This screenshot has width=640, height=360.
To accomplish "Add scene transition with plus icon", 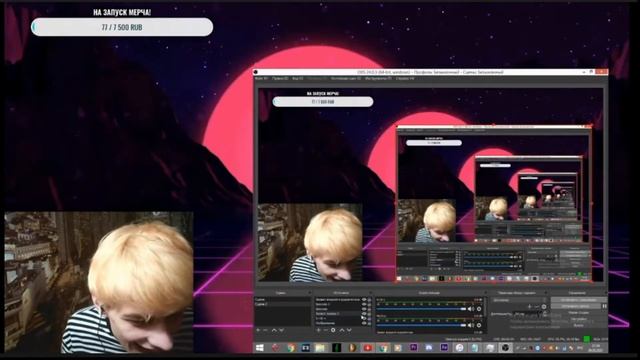I will tap(529, 307).
